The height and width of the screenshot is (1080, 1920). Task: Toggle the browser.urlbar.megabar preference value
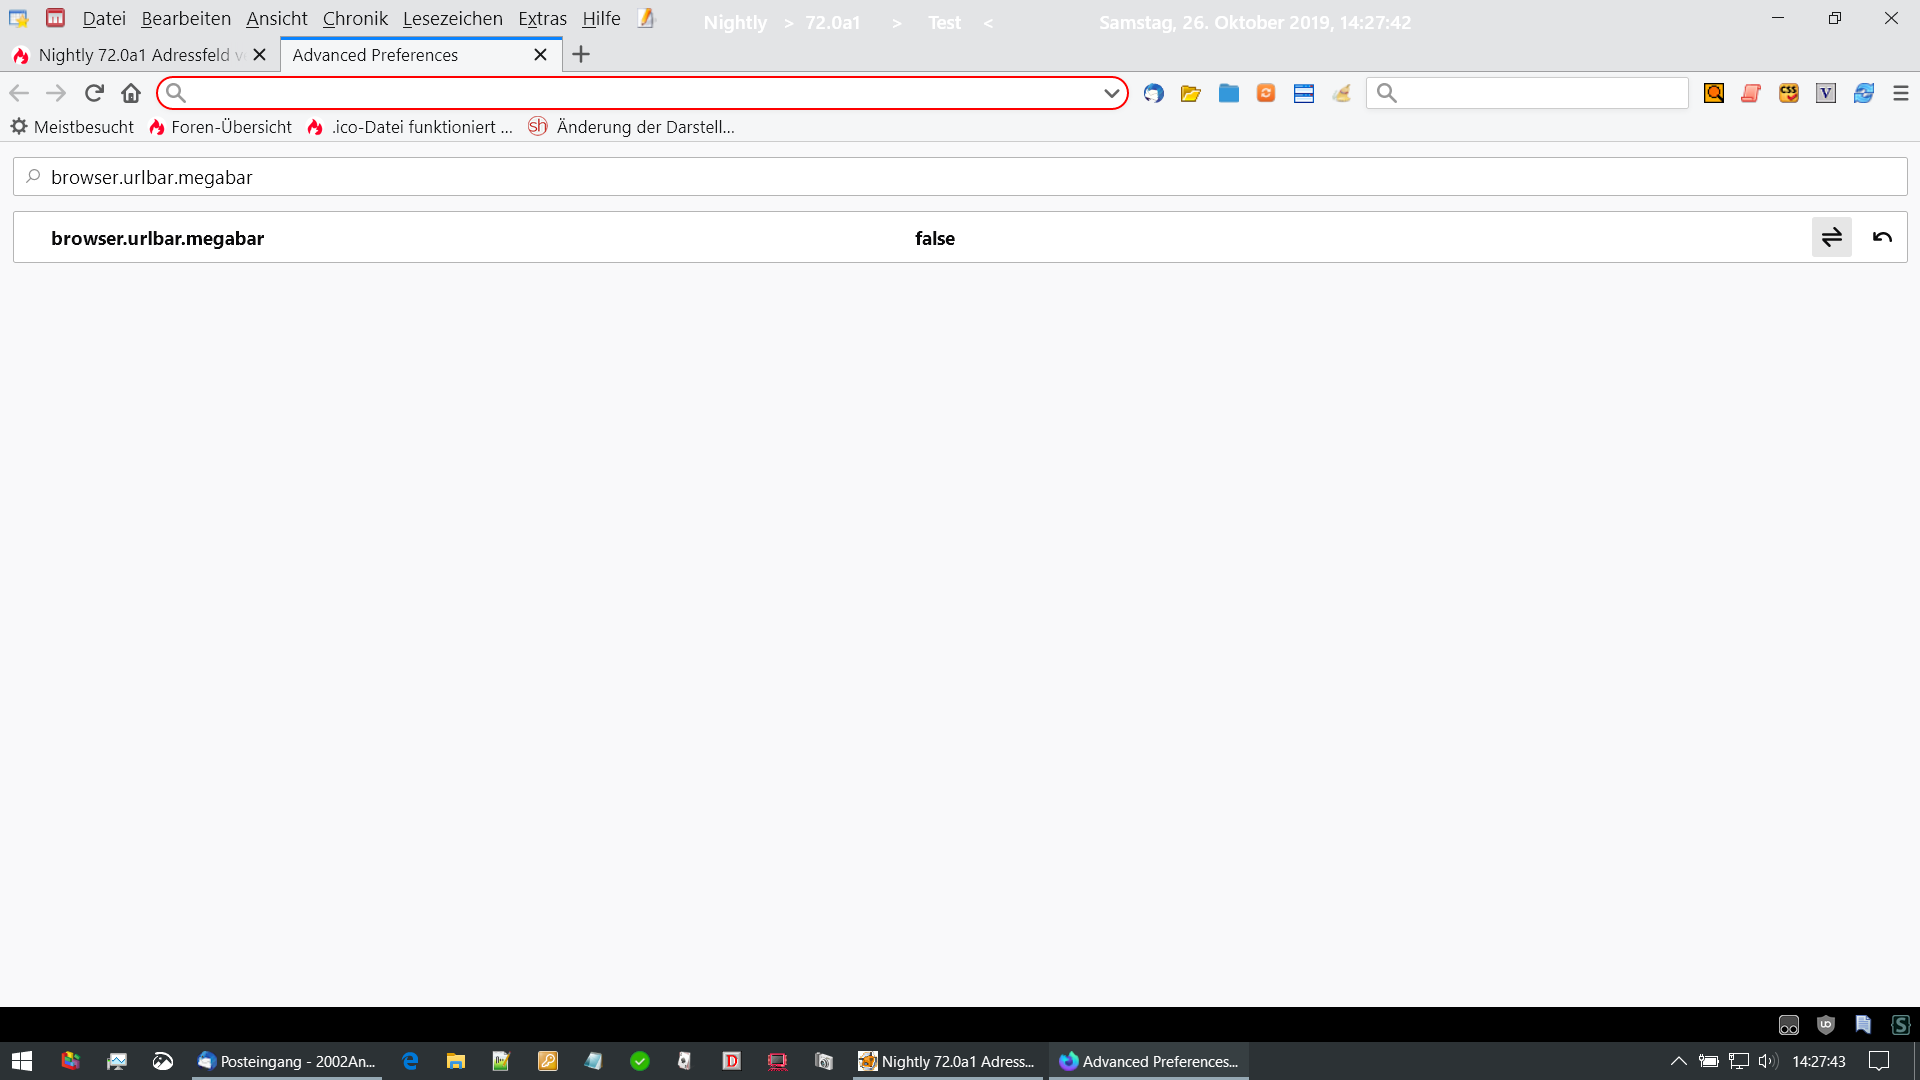(1831, 237)
